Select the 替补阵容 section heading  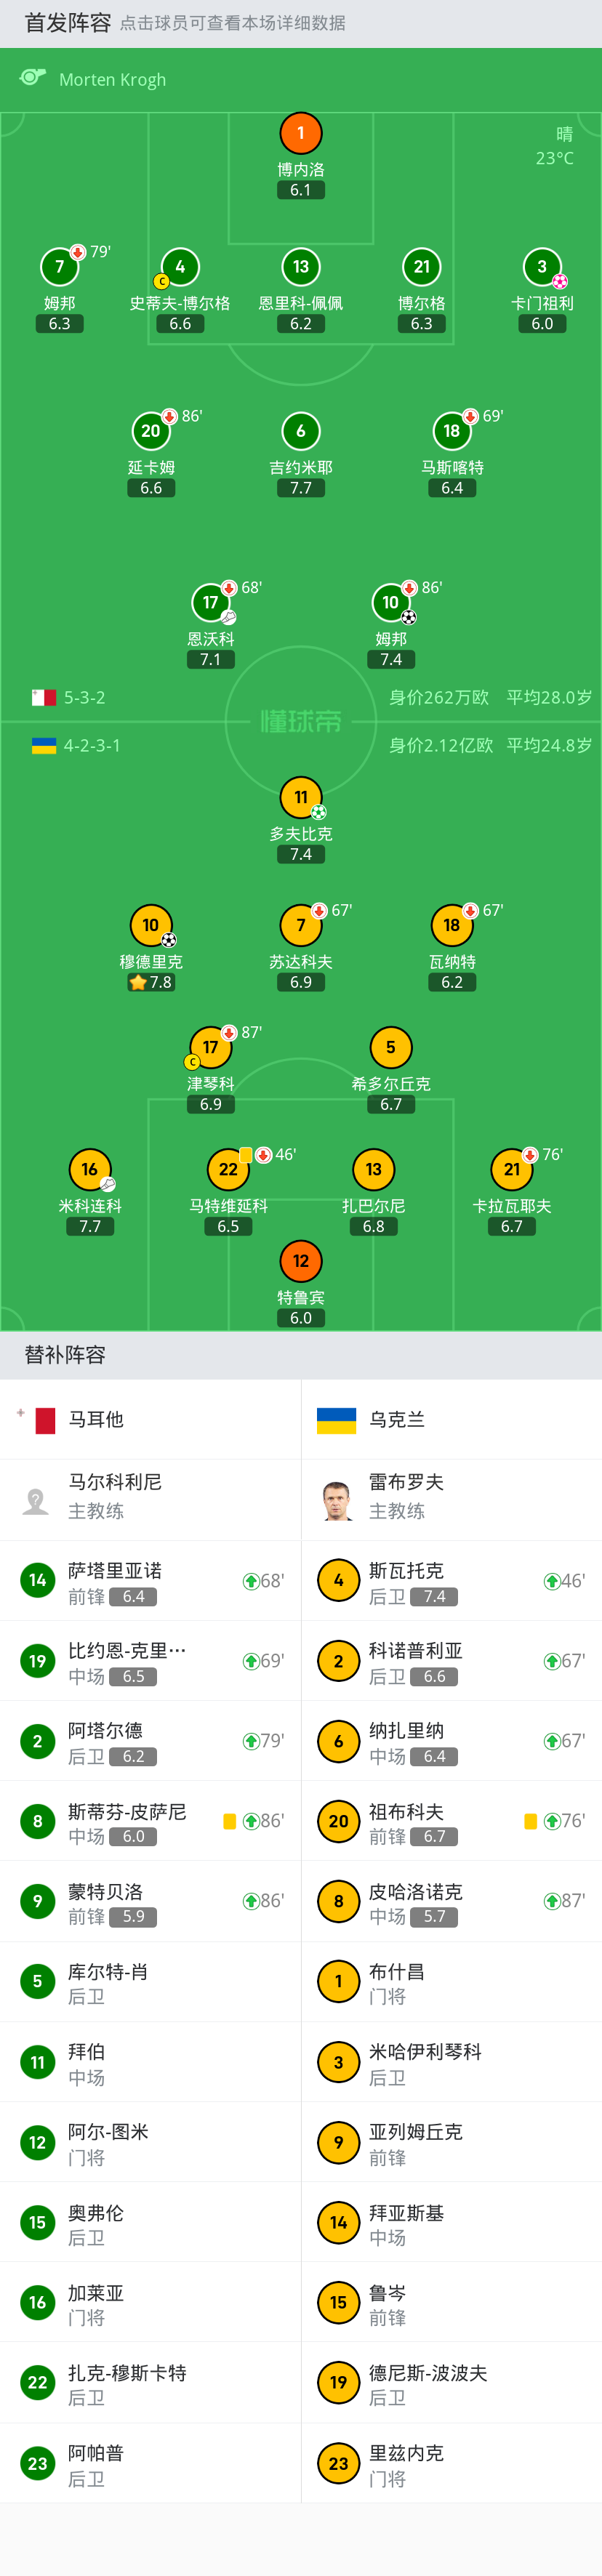coord(65,1355)
